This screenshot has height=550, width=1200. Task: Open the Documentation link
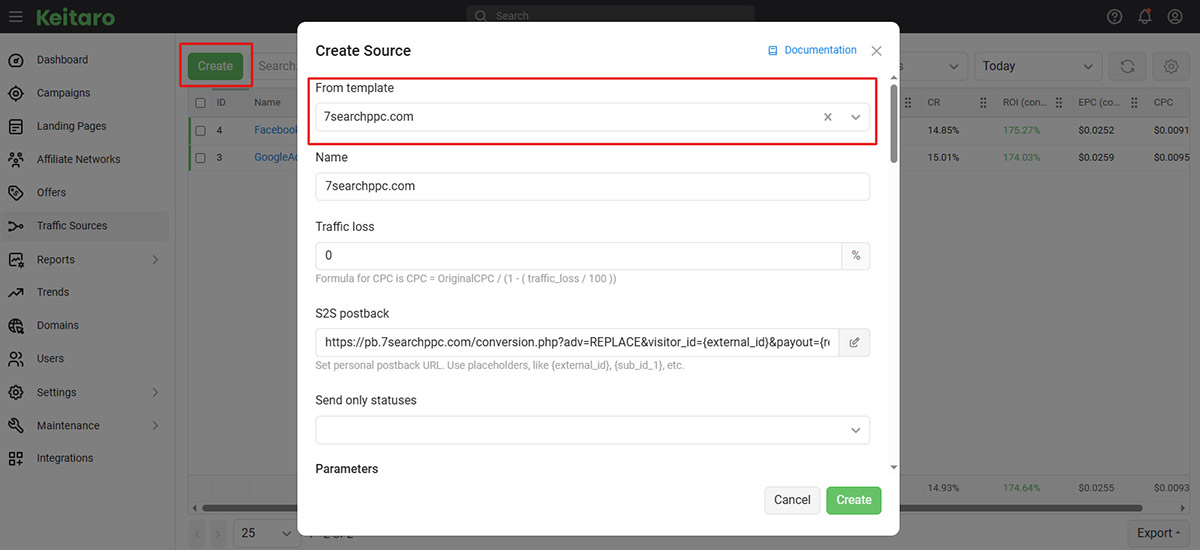tap(820, 50)
